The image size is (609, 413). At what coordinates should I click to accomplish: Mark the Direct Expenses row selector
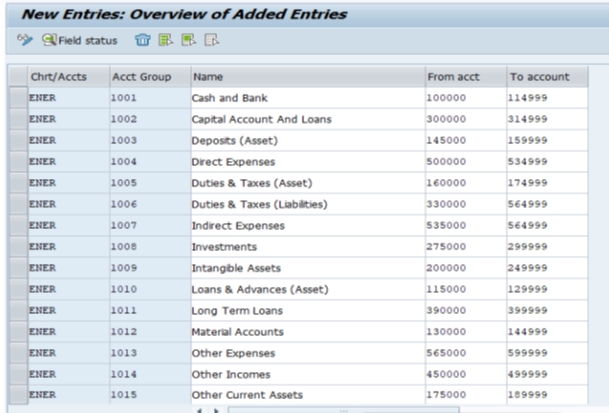click(x=18, y=162)
